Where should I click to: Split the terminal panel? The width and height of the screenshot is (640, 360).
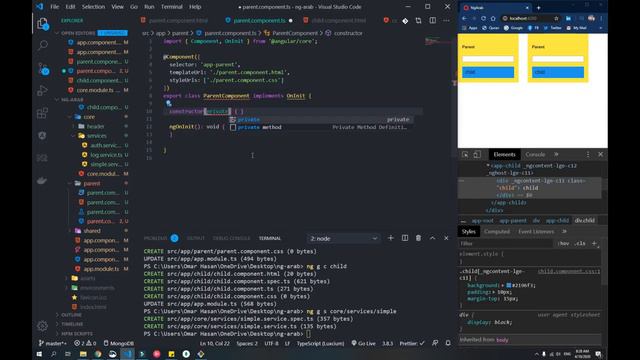[404, 238]
